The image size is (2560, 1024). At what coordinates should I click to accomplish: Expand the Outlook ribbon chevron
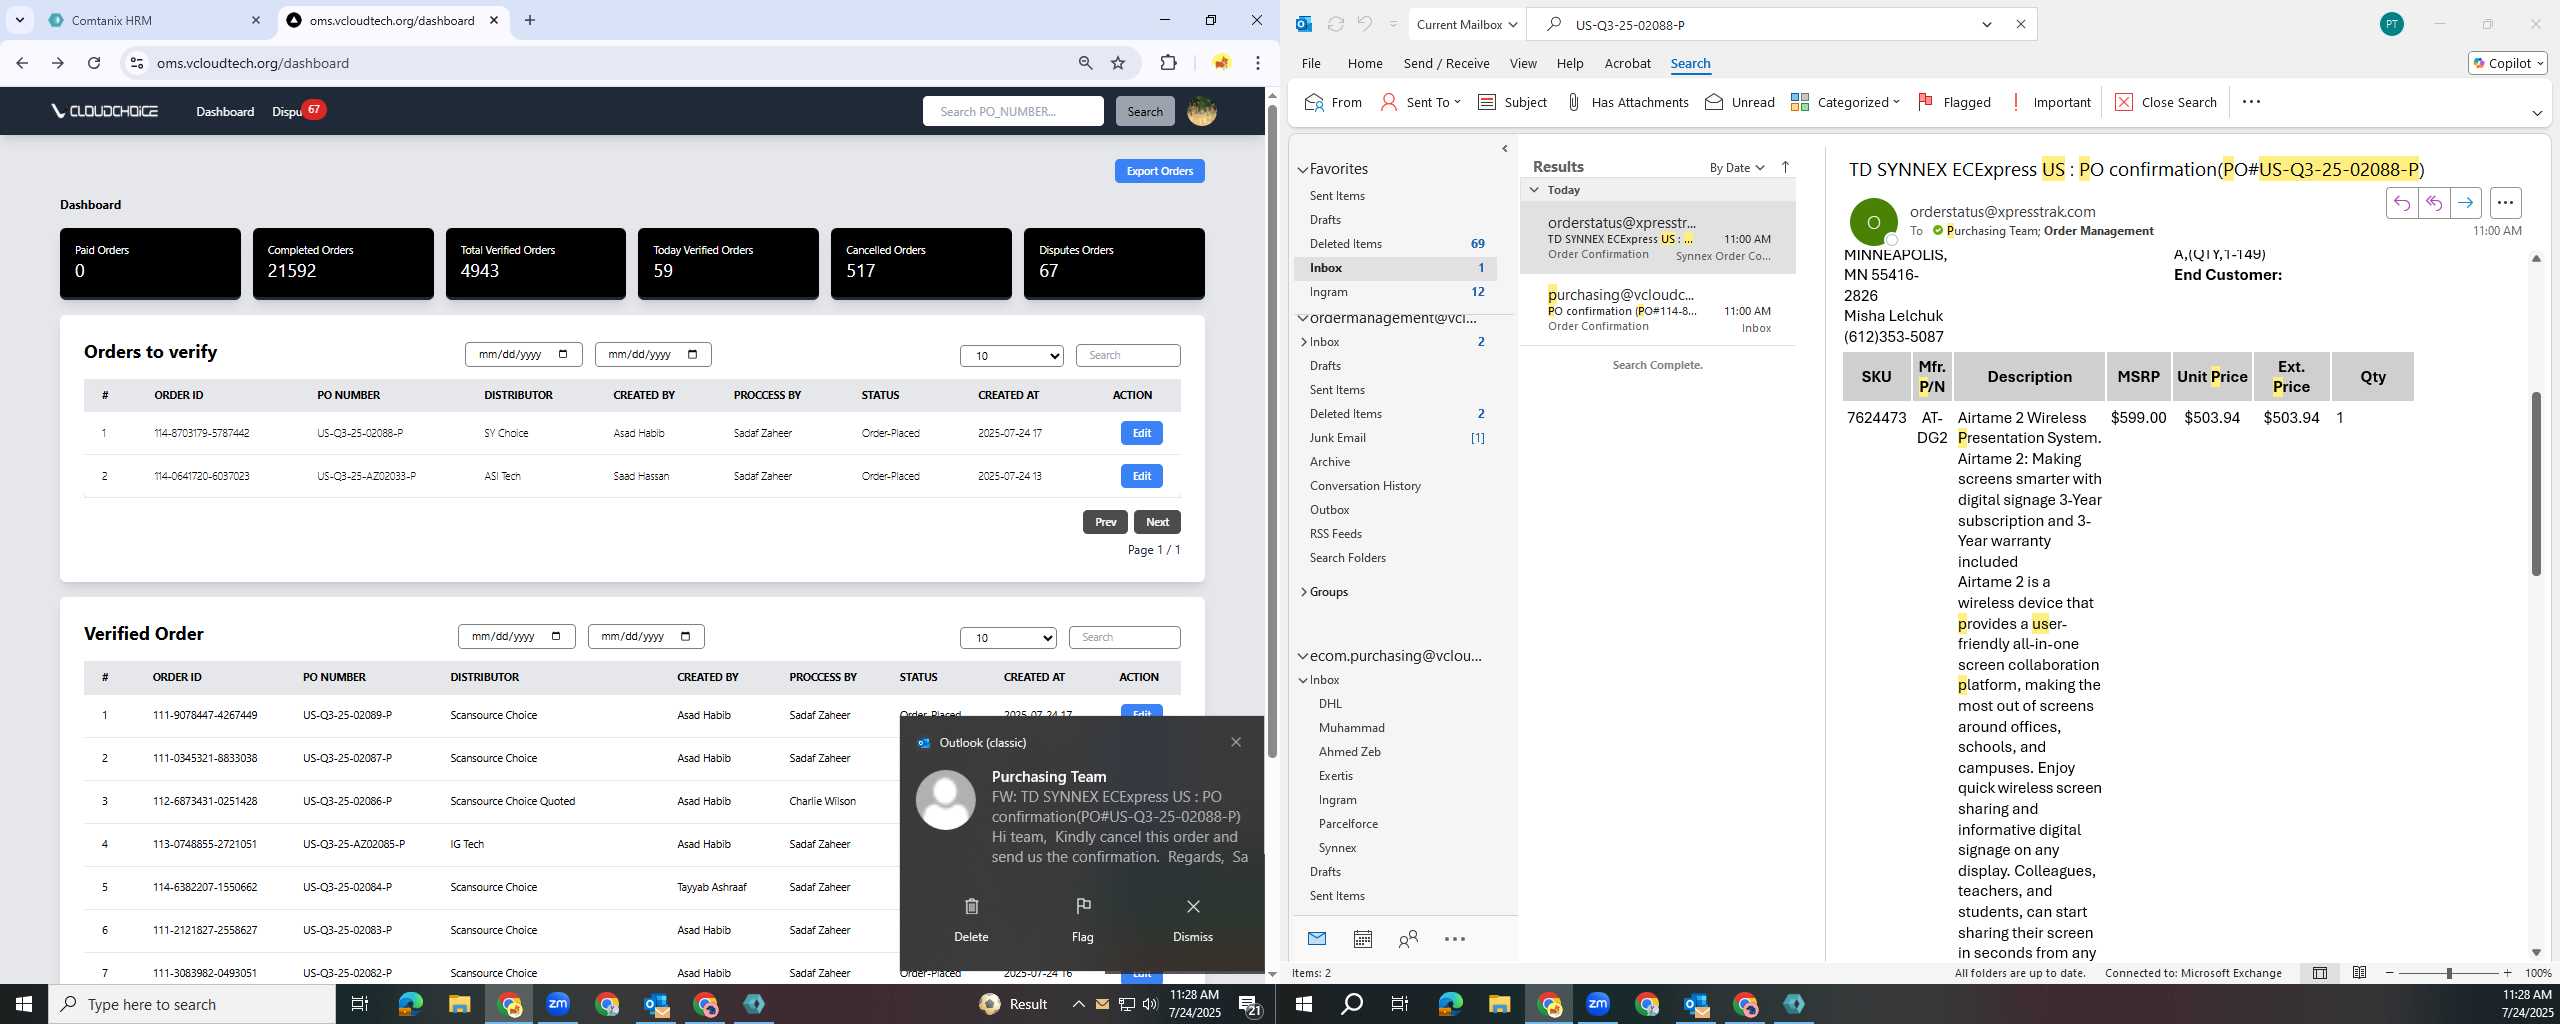coord(2536,113)
